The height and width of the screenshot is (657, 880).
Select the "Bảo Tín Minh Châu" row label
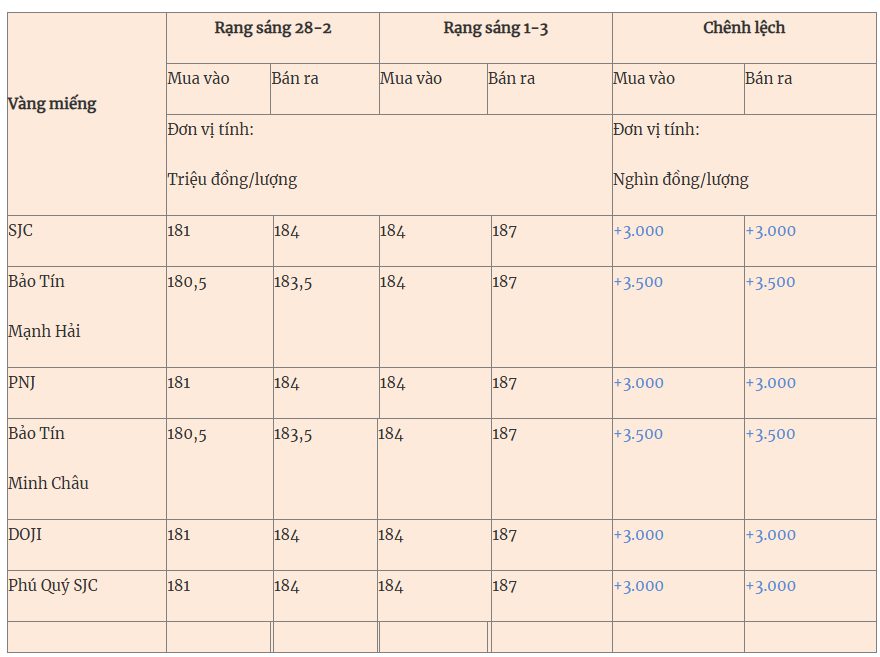click(x=48, y=458)
